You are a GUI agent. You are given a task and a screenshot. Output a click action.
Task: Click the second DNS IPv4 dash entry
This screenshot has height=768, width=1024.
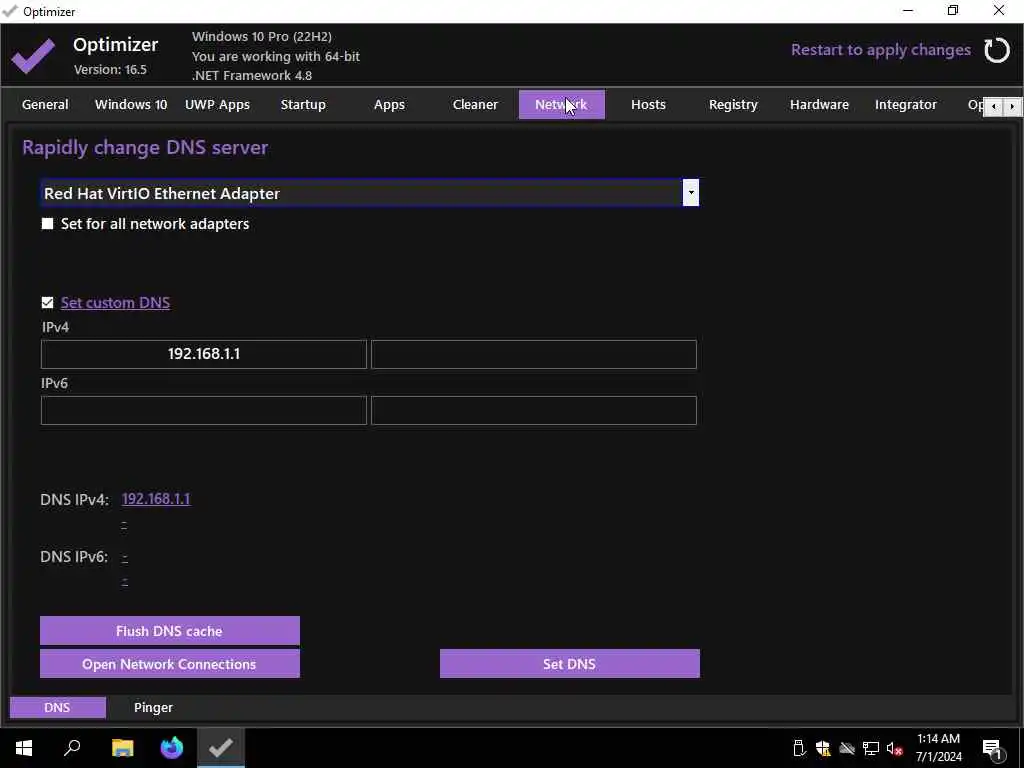(x=124, y=524)
